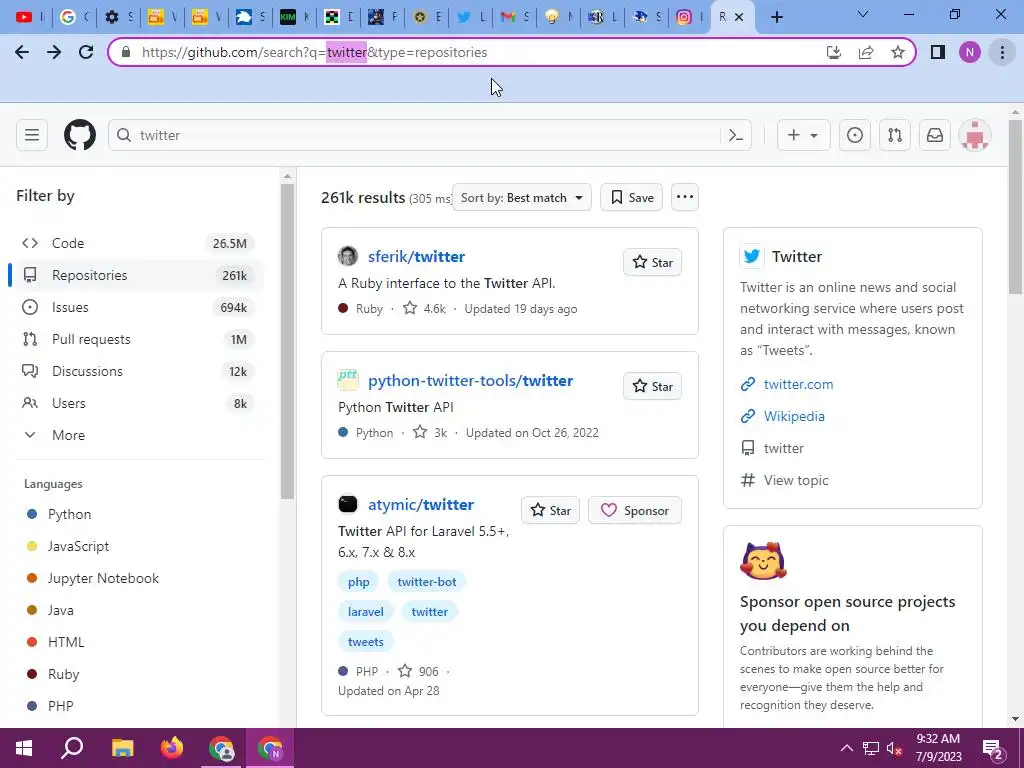Save this search with Save button
Screen dimensions: 1024x768
pos(632,197)
